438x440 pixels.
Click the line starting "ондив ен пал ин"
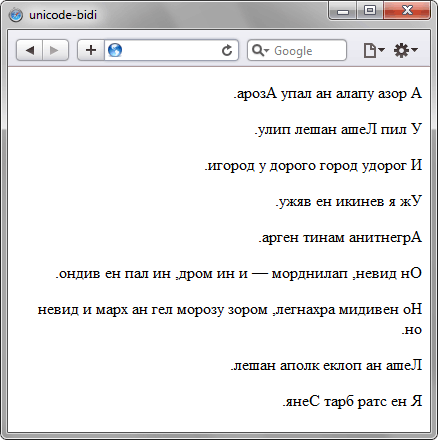click(239, 273)
